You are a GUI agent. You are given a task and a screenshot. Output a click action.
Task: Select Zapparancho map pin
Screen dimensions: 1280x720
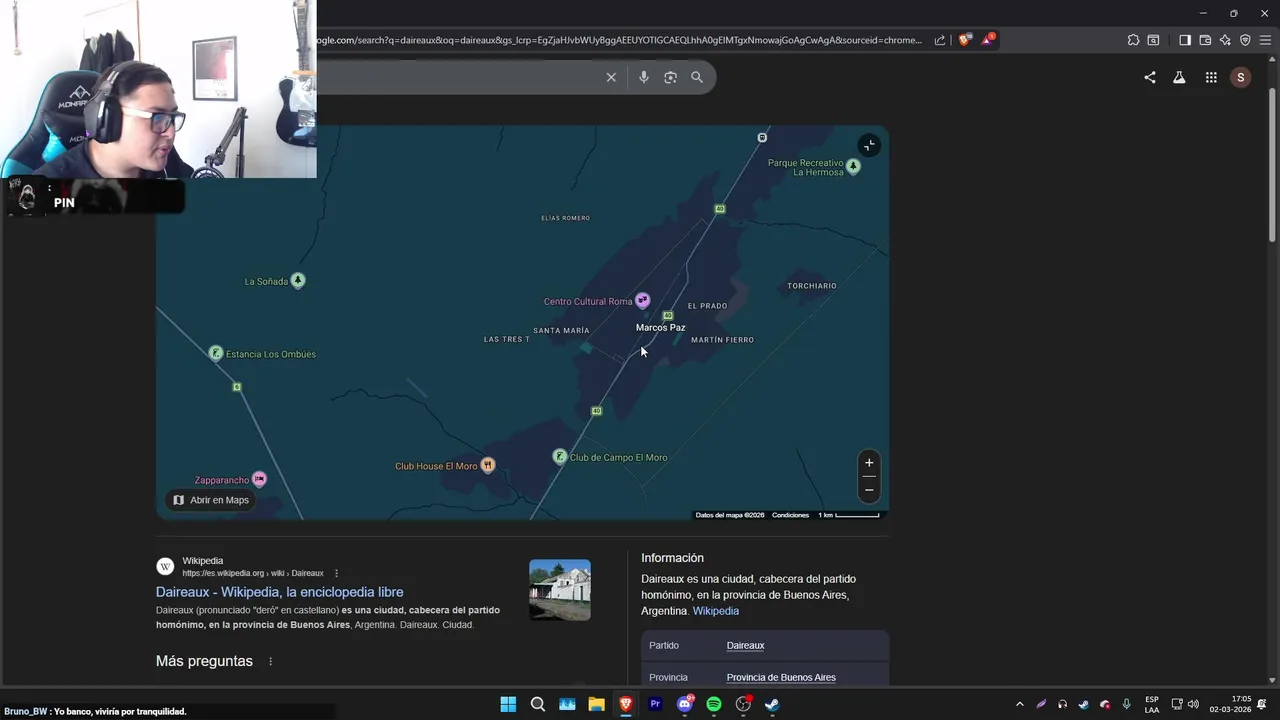tap(259, 479)
